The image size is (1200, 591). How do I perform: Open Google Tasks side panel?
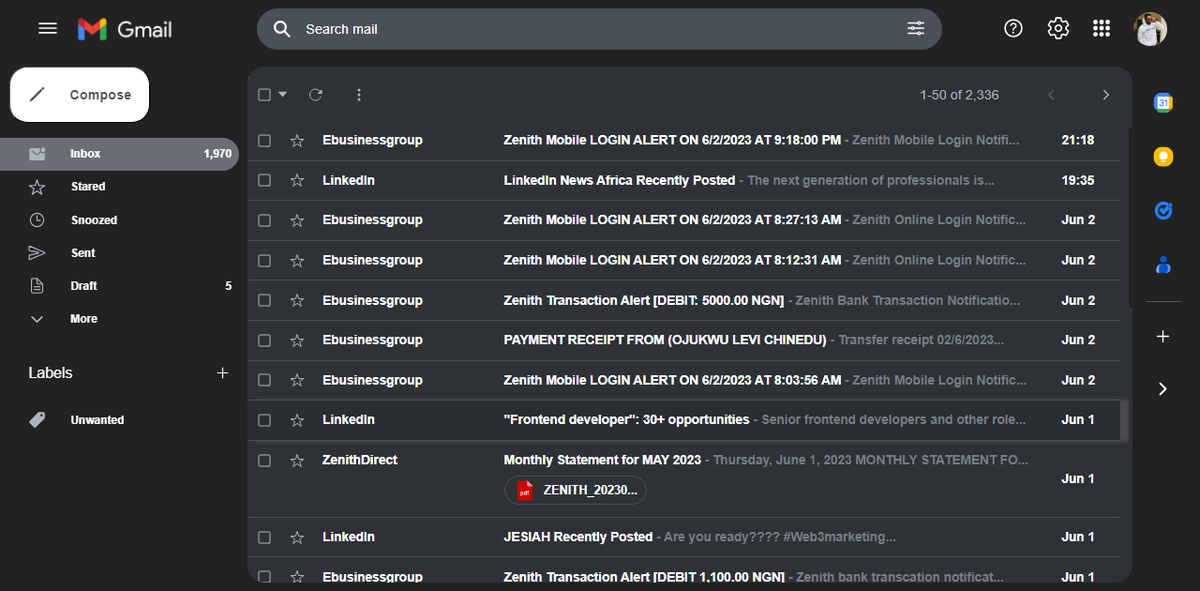(x=1163, y=211)
